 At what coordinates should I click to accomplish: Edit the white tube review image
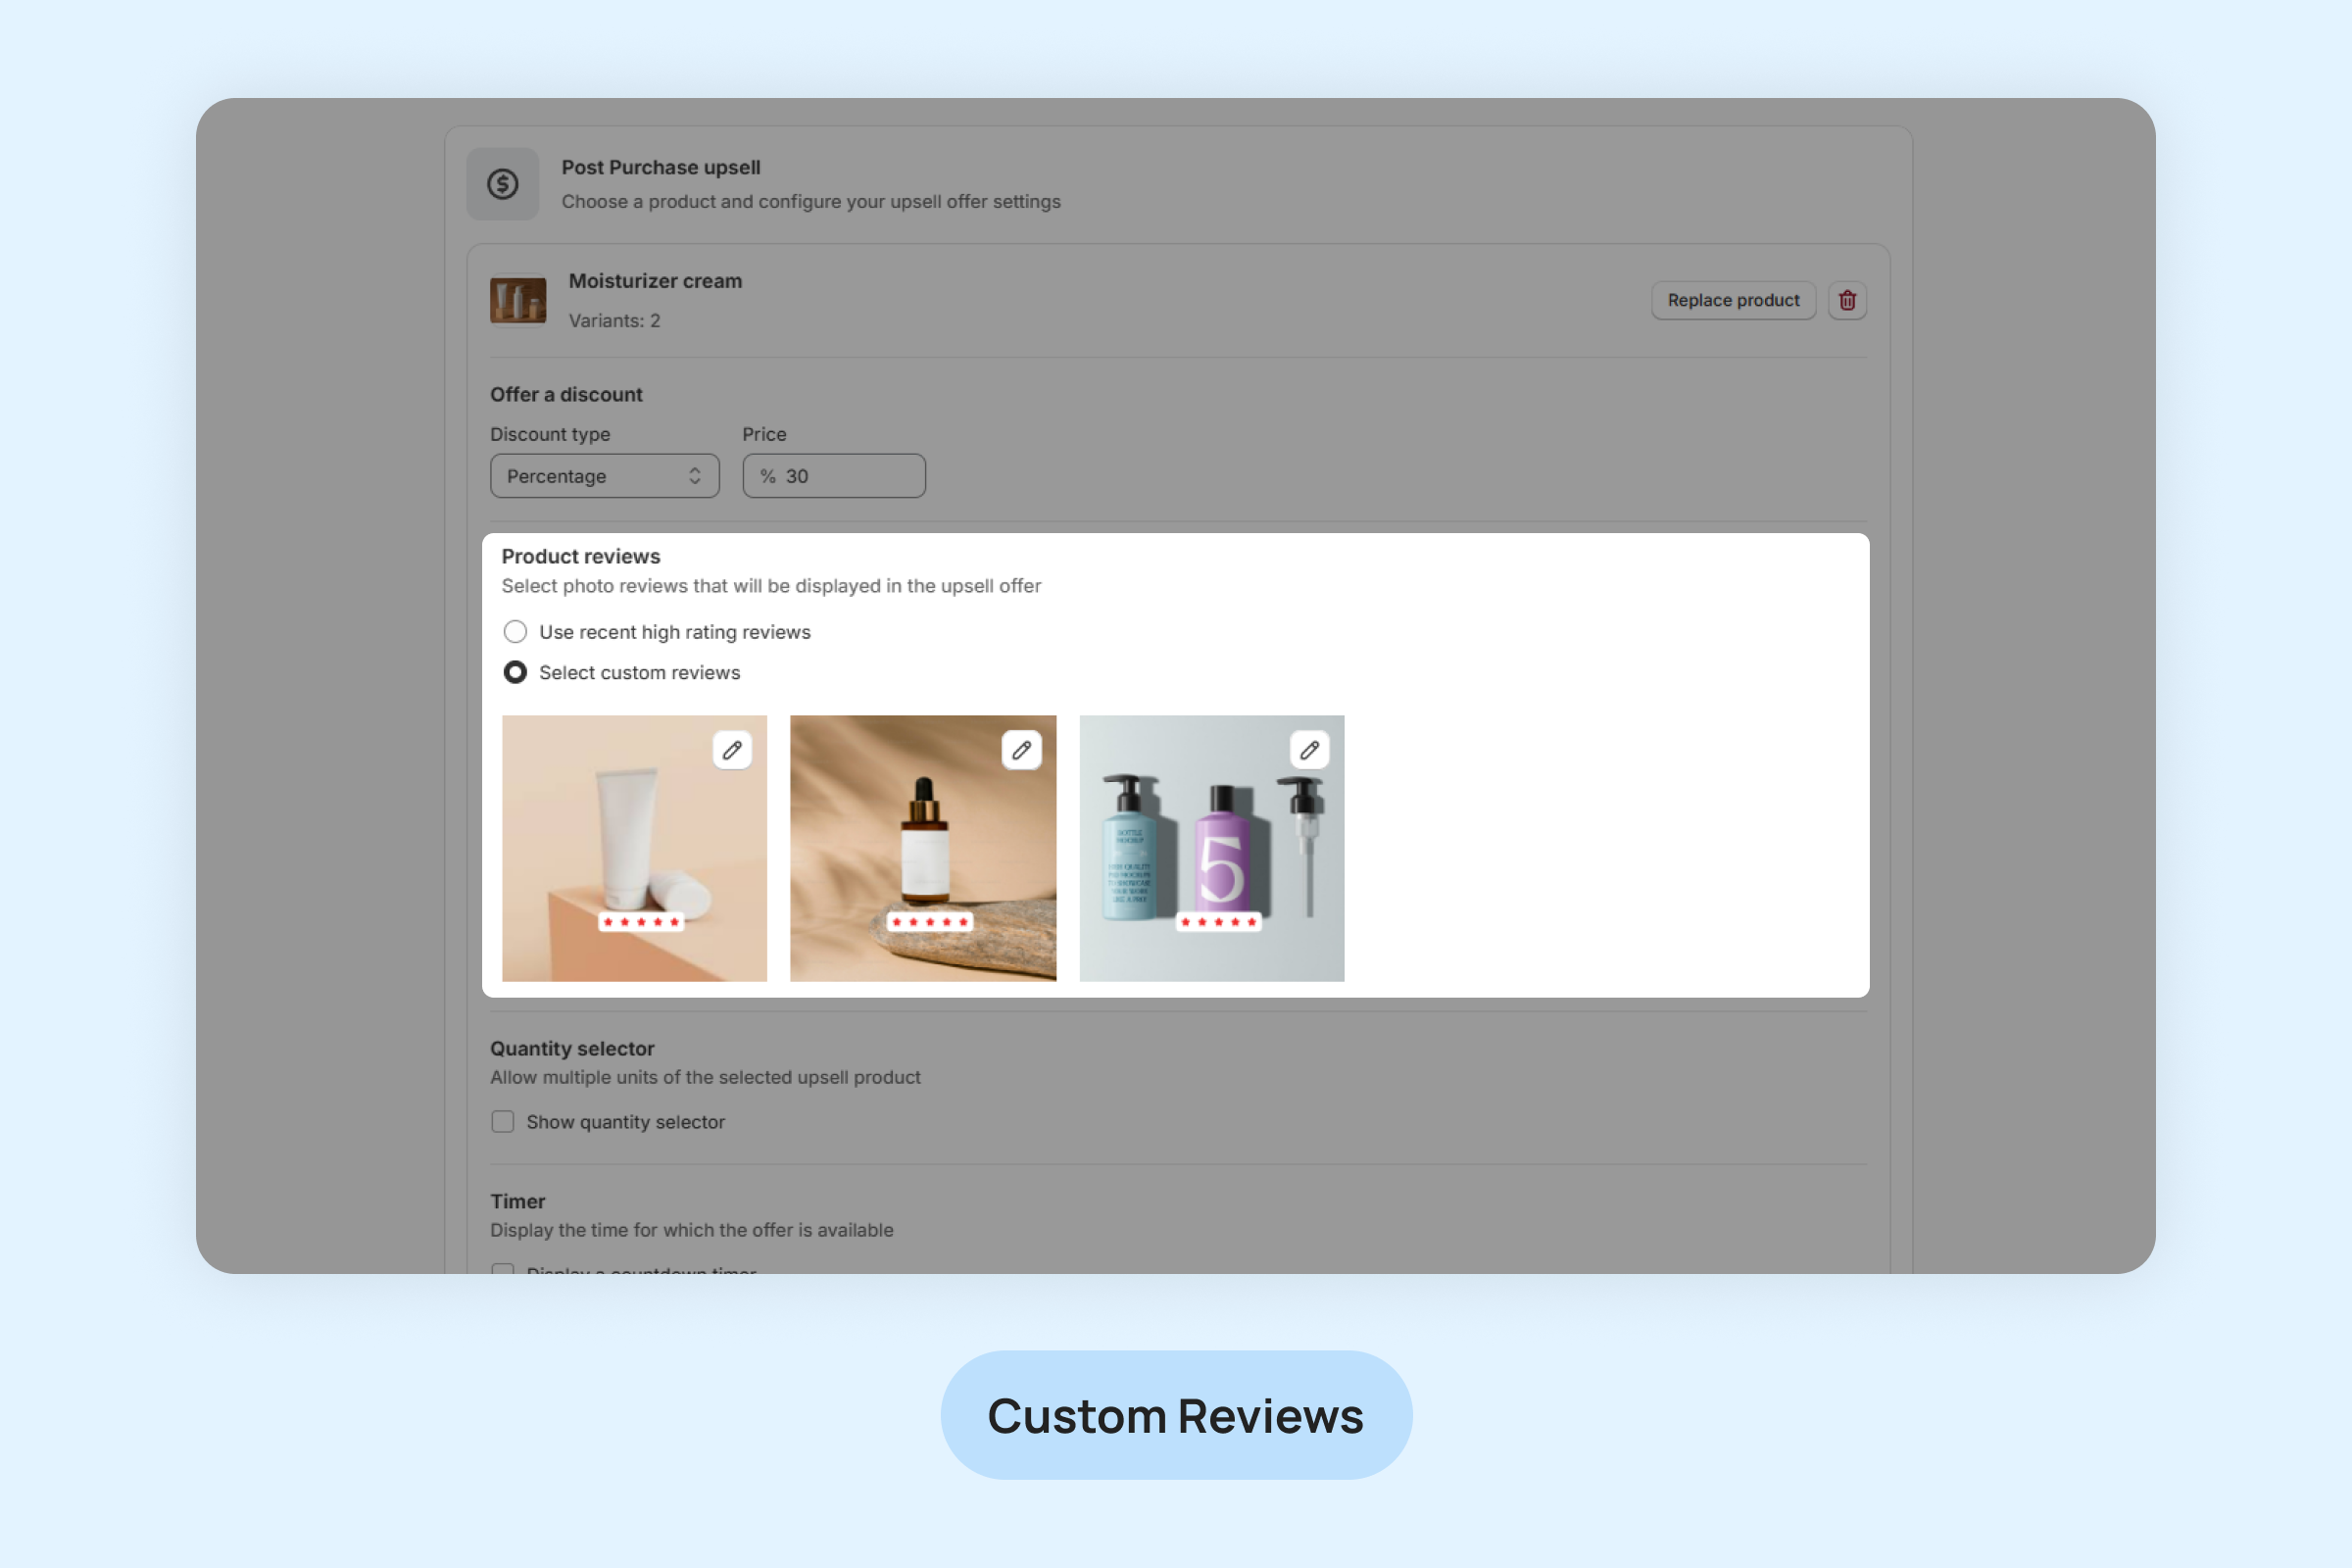coord(732,750)
